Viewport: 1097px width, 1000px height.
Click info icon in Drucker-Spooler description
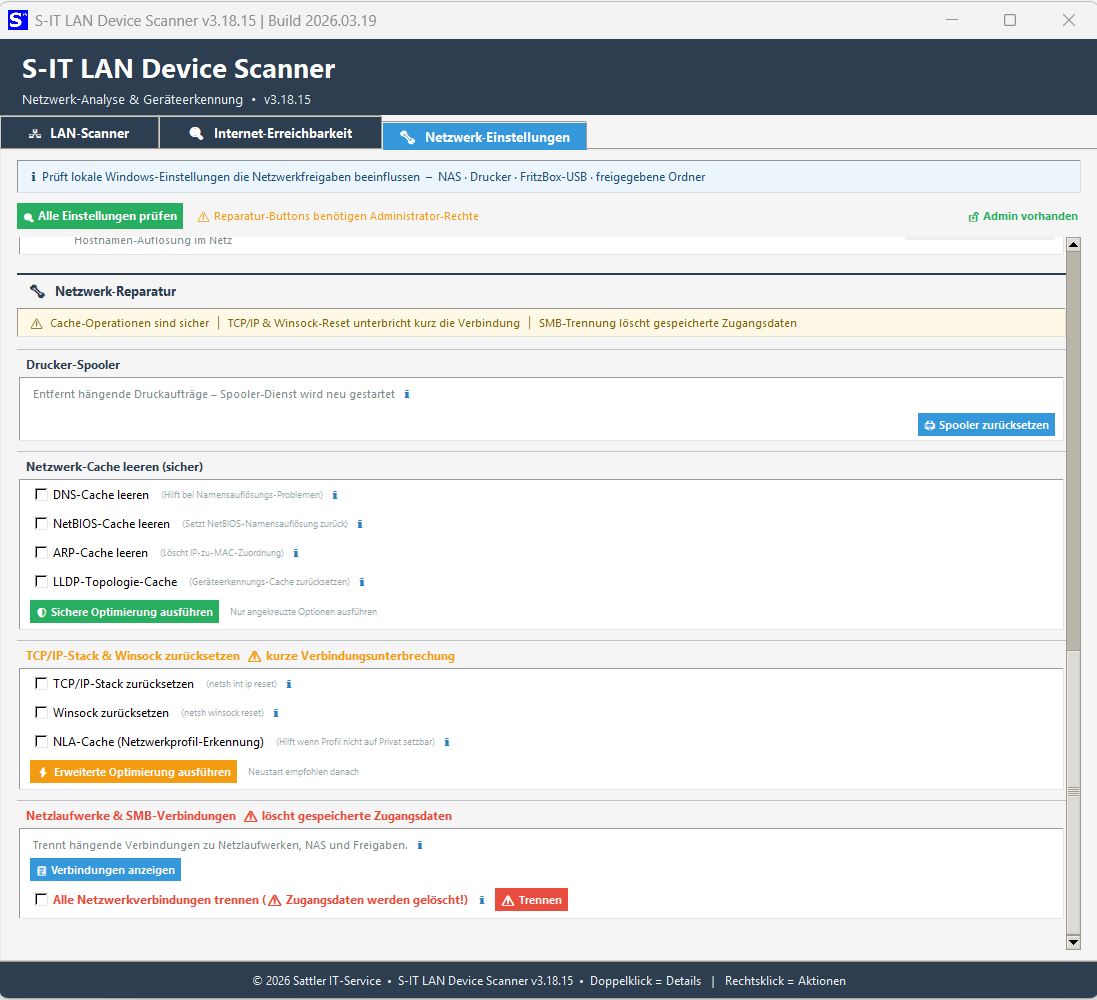pyautogui.click(x=407, y=395)
